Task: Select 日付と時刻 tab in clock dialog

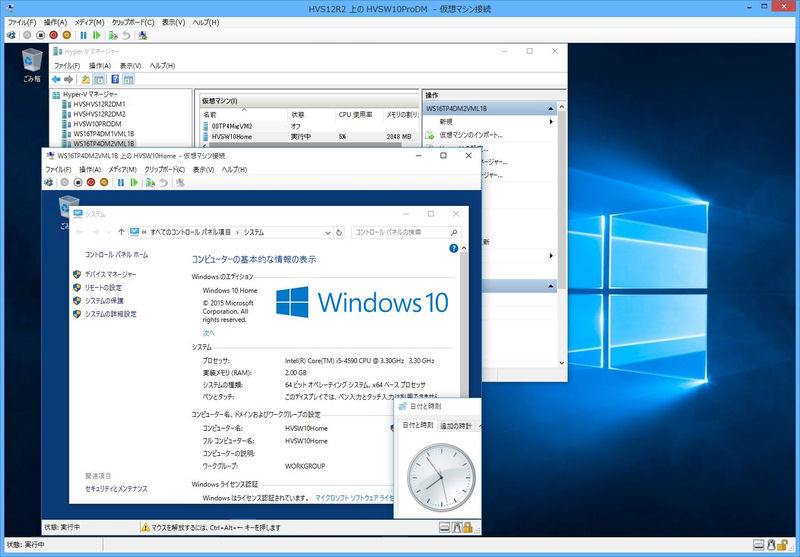Action: 417,425
